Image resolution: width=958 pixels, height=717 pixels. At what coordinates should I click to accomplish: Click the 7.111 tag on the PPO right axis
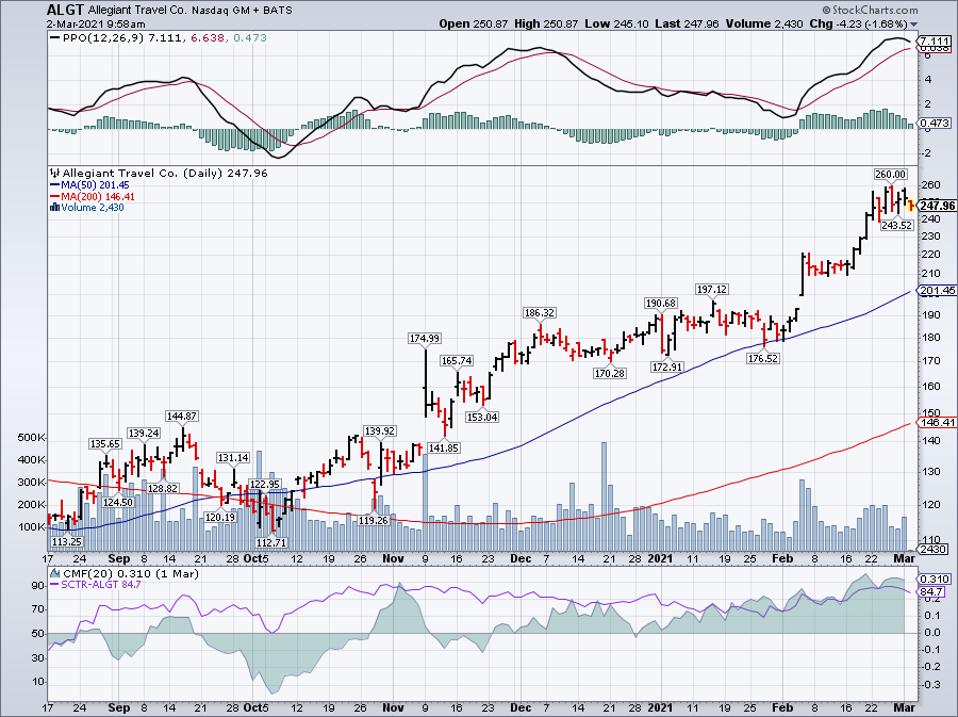(x=935, y=41)
